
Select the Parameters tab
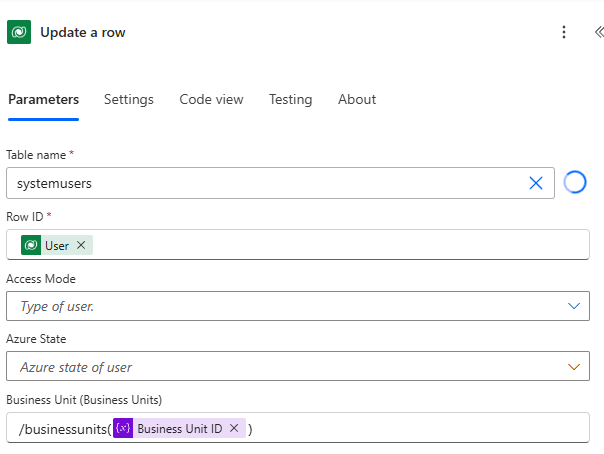[x=43, y=99]
